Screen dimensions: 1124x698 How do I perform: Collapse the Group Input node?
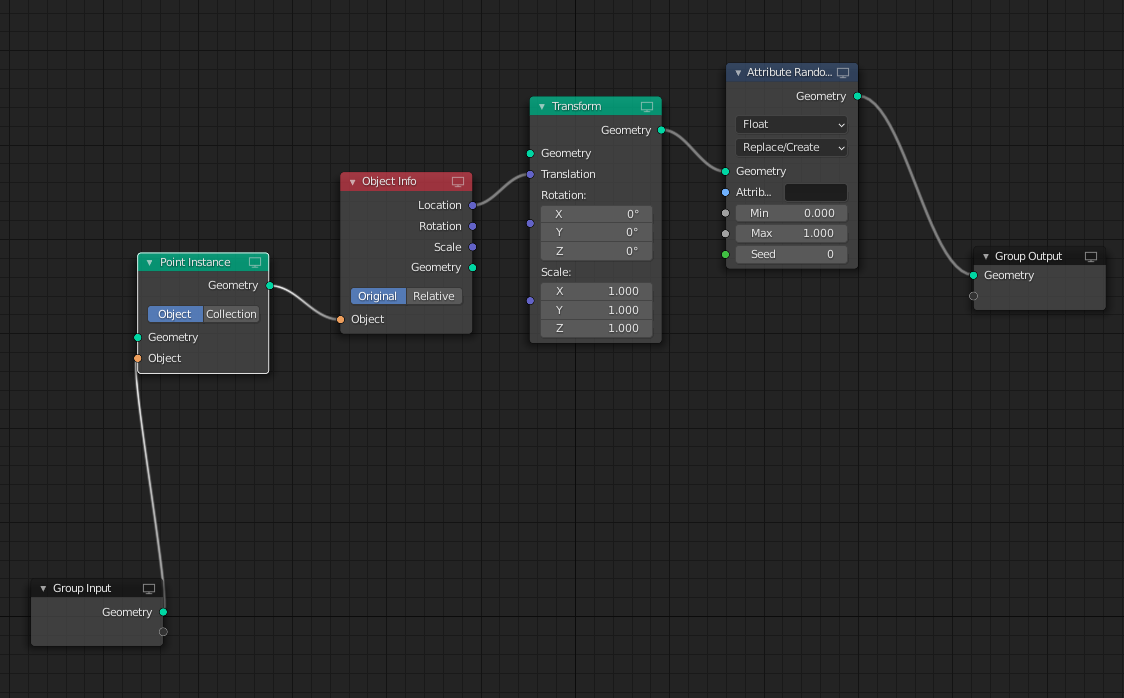pyautogui.click(x=43, y=588)
